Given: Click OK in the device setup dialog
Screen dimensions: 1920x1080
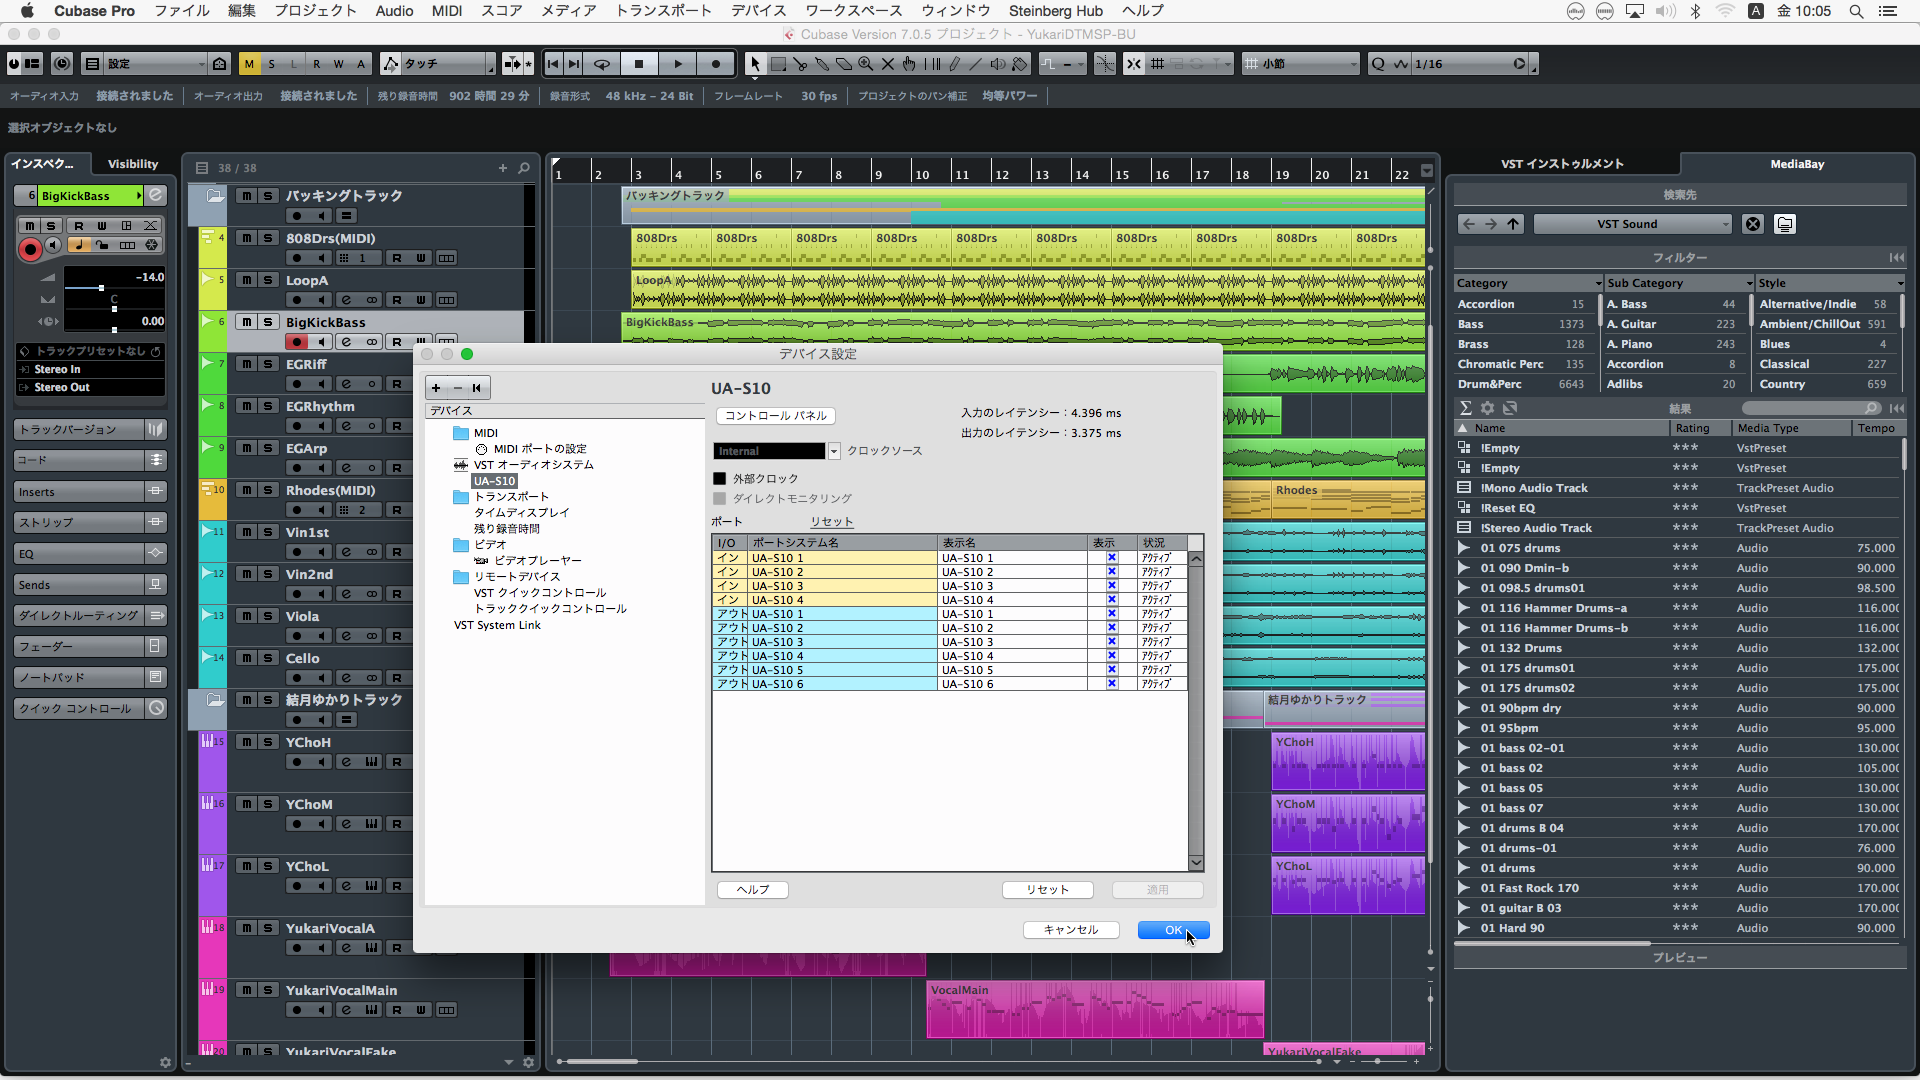Looking at the screenshot, I should [1173, 930].
